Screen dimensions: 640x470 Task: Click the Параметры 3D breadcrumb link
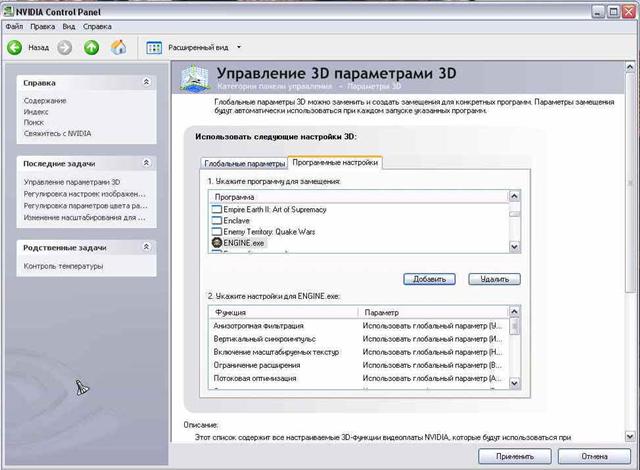[374, 86]
